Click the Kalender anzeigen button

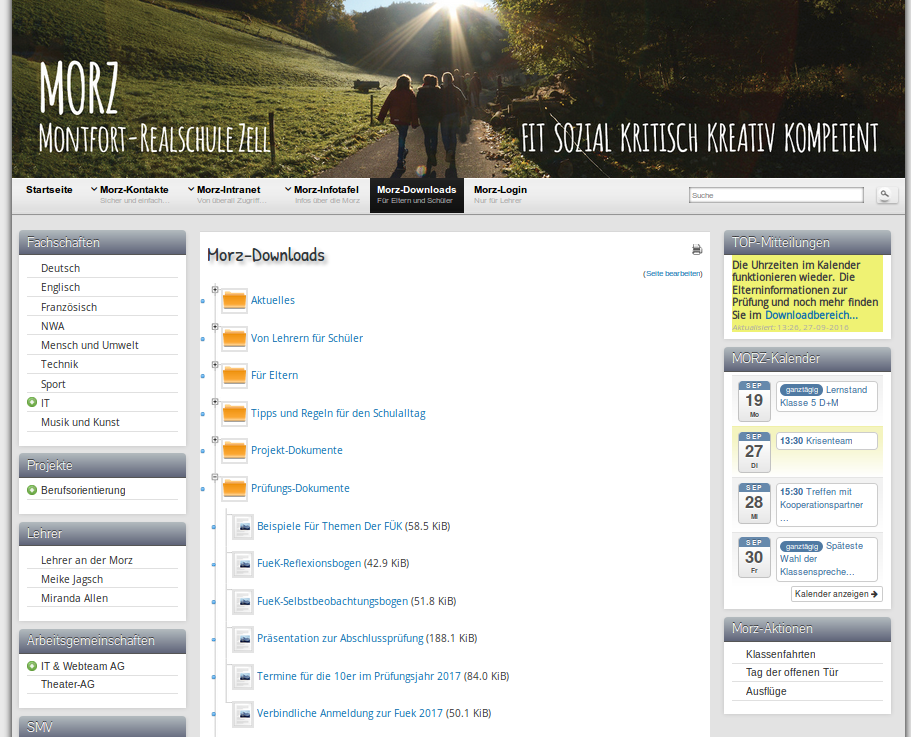837,594
